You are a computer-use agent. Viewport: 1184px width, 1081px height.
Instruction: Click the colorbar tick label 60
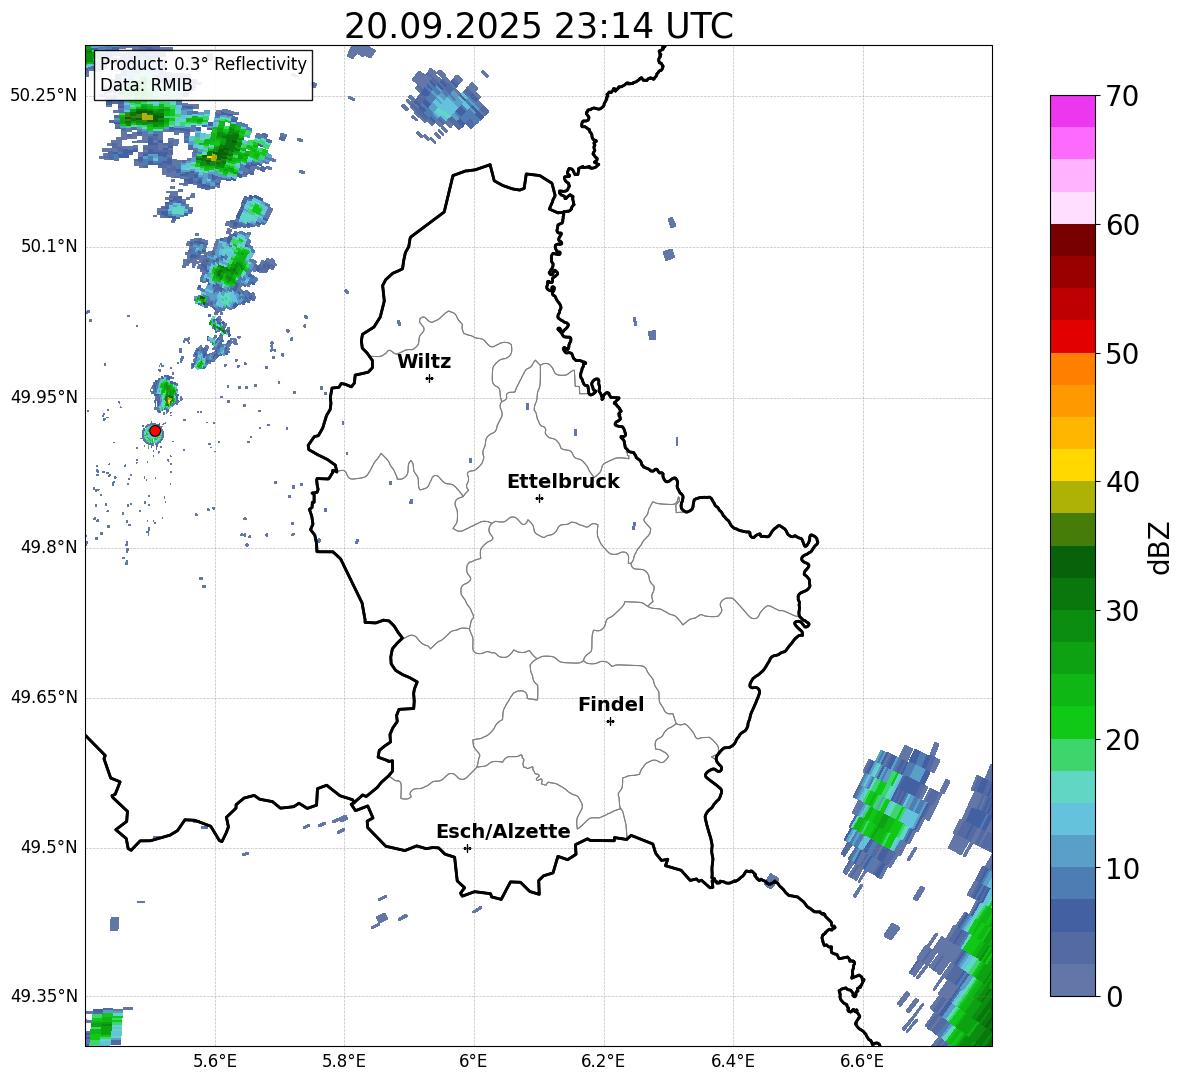[x=1122, y=225]
